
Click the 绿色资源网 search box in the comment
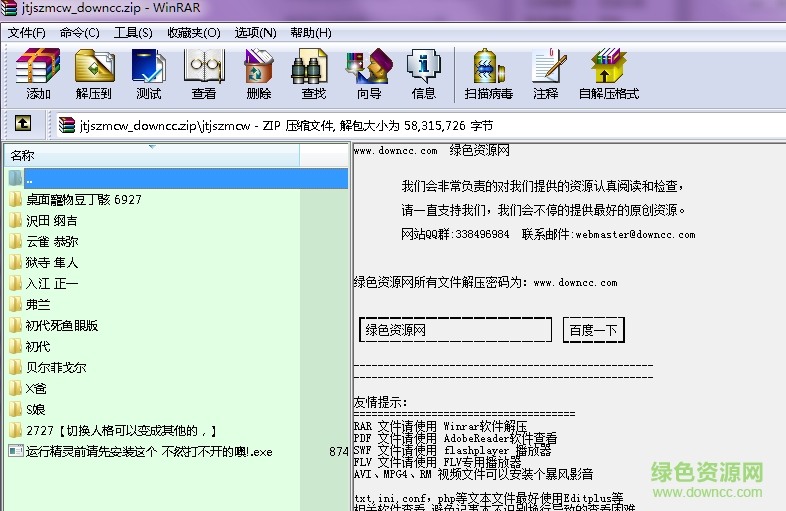[x=455, y=330]
